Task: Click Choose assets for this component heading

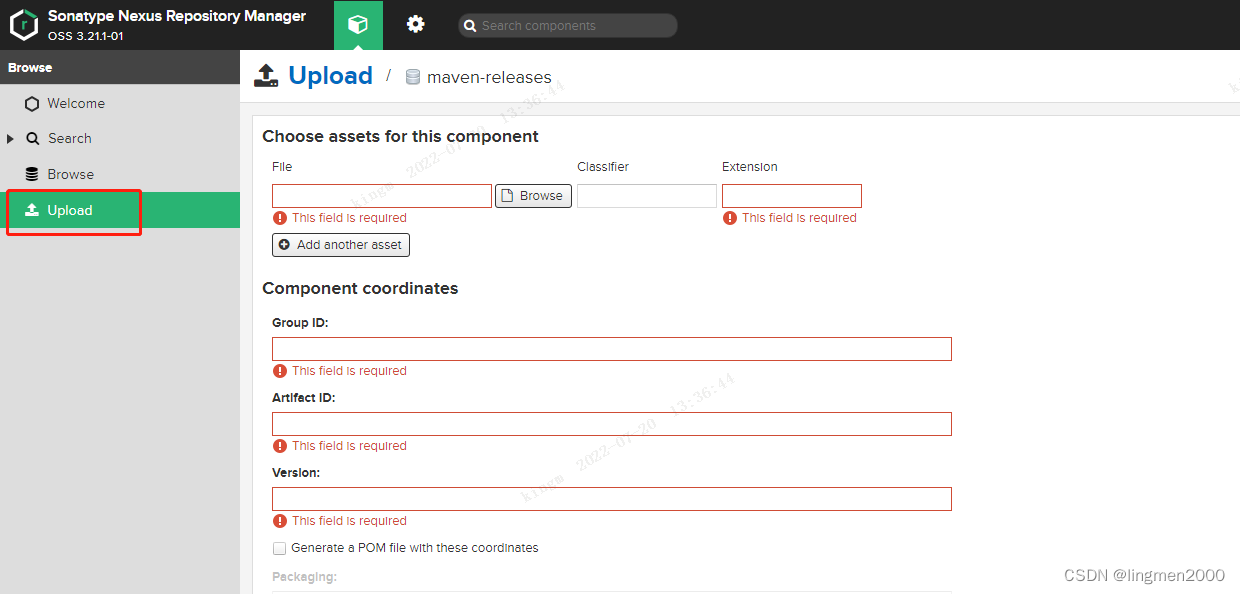Action: pyautogui.click(x=400, y=137)
